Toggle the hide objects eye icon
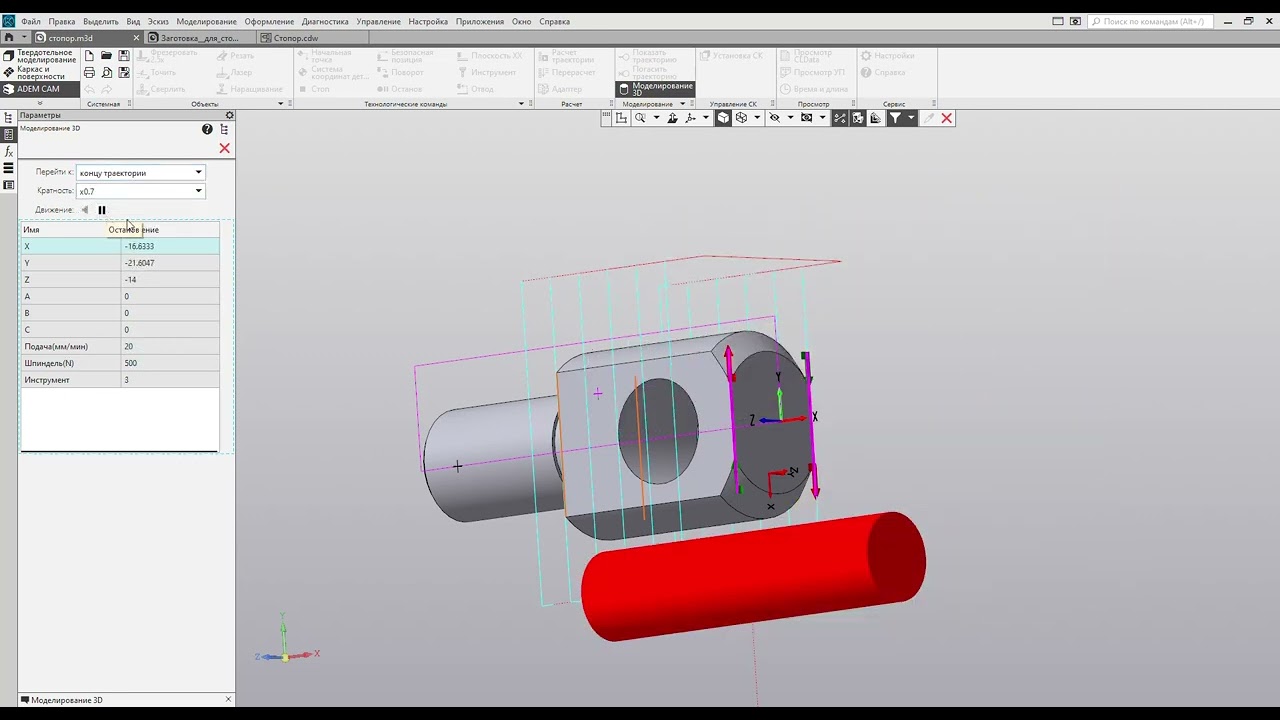 (774, 118)
